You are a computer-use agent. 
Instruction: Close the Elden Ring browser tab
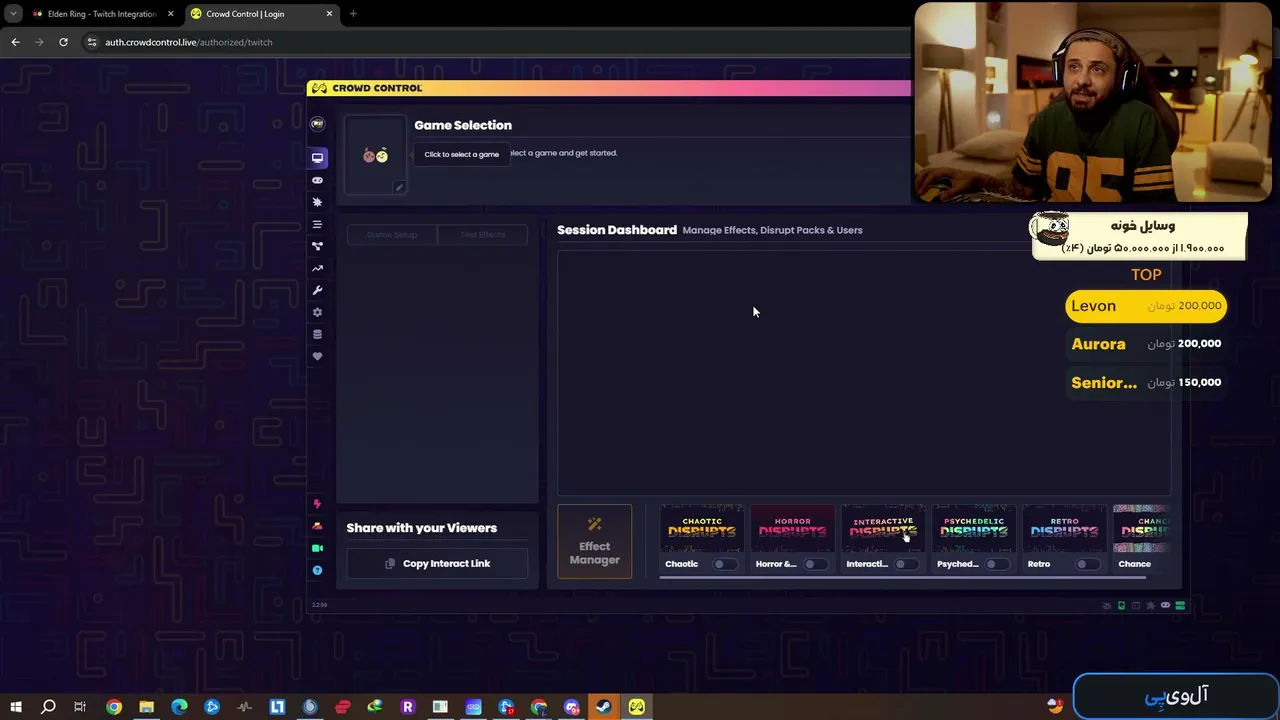(170, 14)
